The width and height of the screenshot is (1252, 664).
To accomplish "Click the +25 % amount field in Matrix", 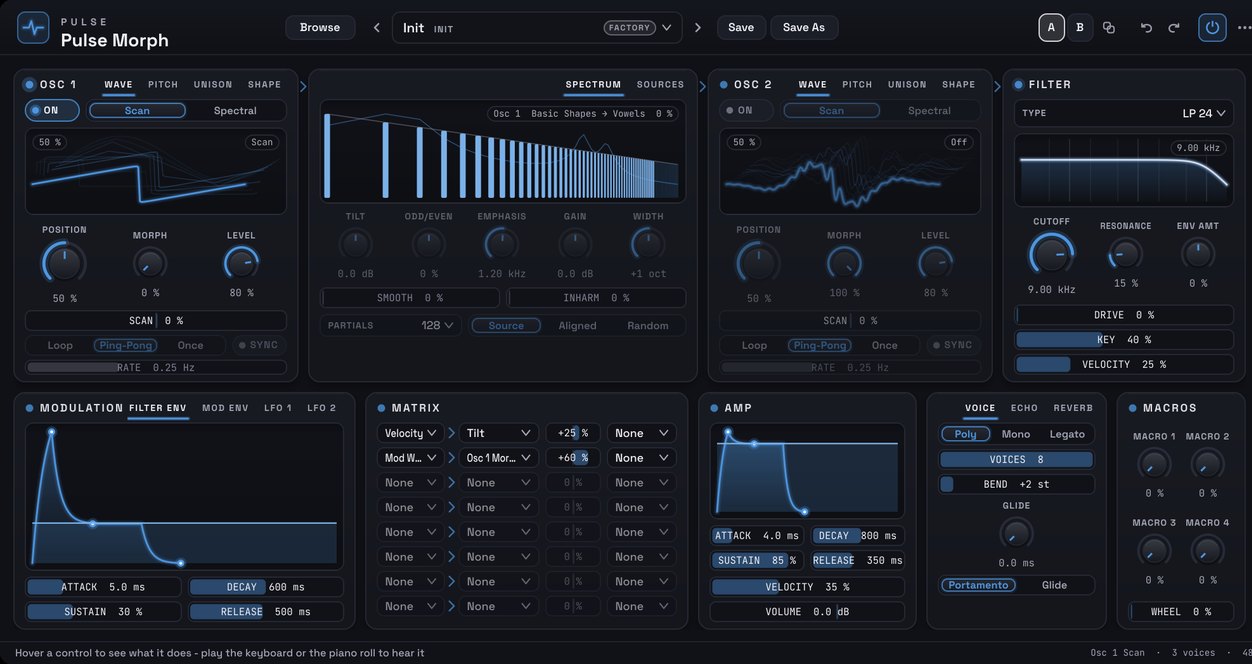I will click(x=573, y=433).
